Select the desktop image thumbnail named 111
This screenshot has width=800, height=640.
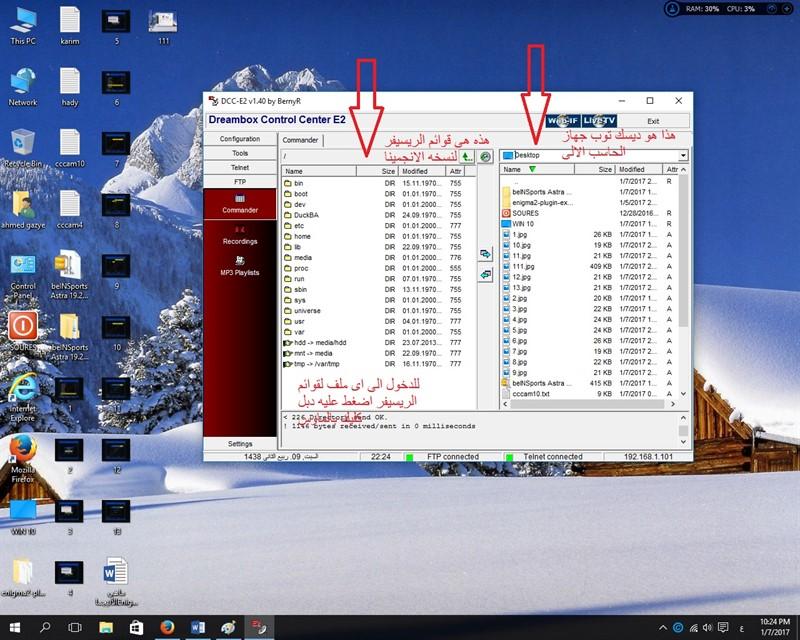pyautogui.click(x=163, y=27)
